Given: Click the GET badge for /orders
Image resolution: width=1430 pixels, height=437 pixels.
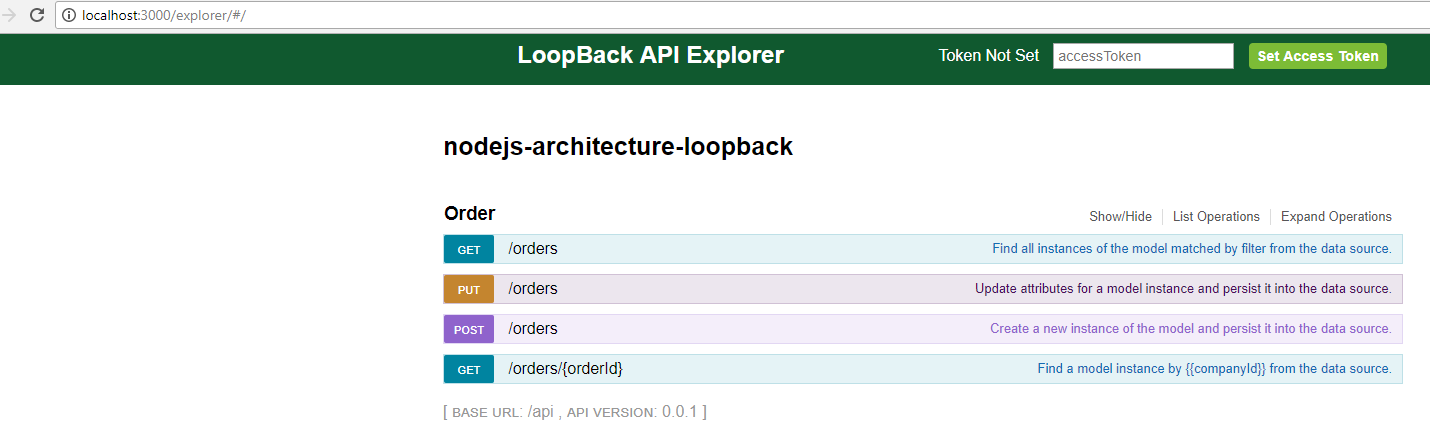Looking at the screenshot, I should [x=469, y=249].
